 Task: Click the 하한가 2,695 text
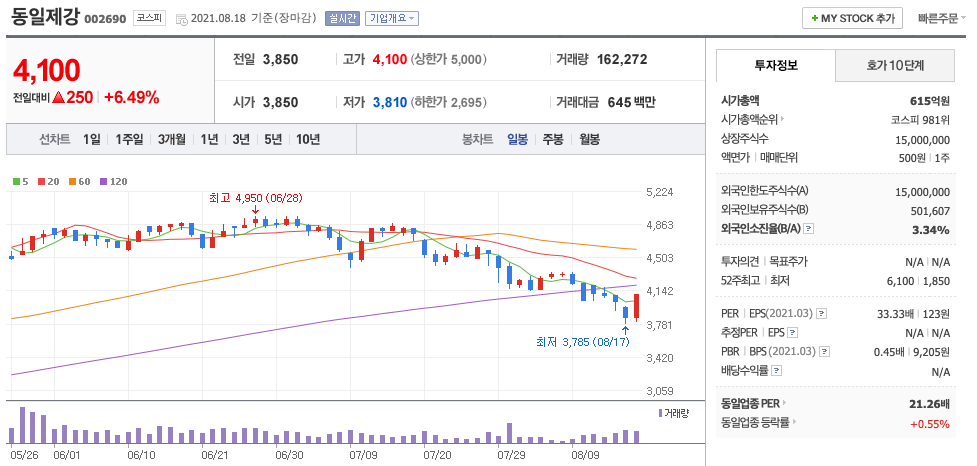449,102
